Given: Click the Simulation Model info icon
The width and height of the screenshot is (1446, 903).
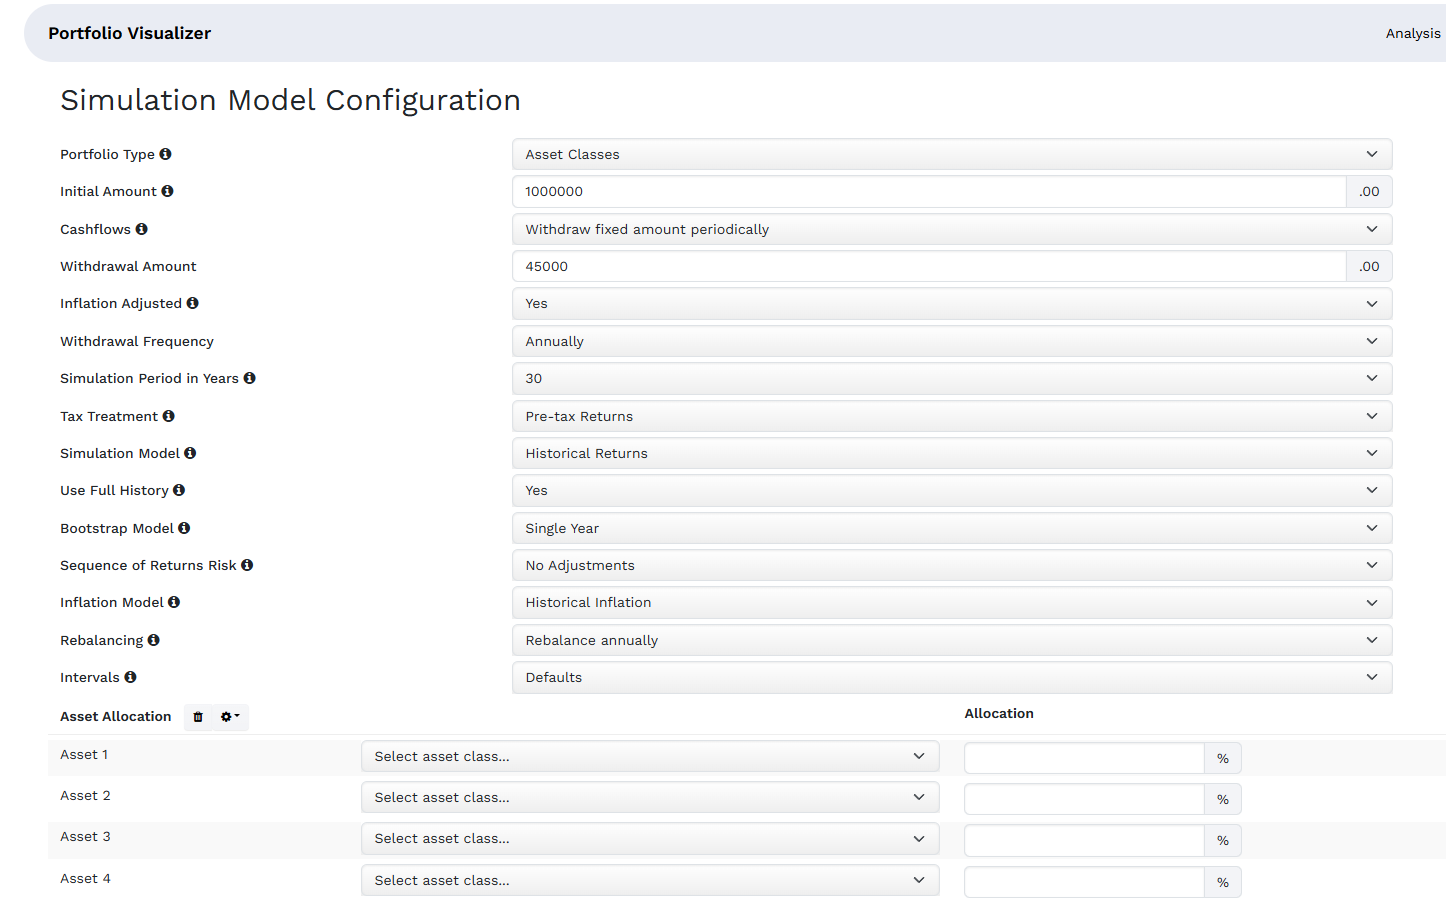Looking at the screenshot, I should [x=190, y=453].
